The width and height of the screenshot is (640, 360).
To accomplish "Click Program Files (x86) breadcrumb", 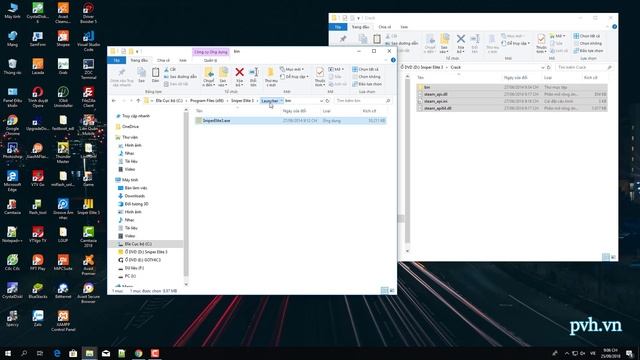I will coord(207,101).
